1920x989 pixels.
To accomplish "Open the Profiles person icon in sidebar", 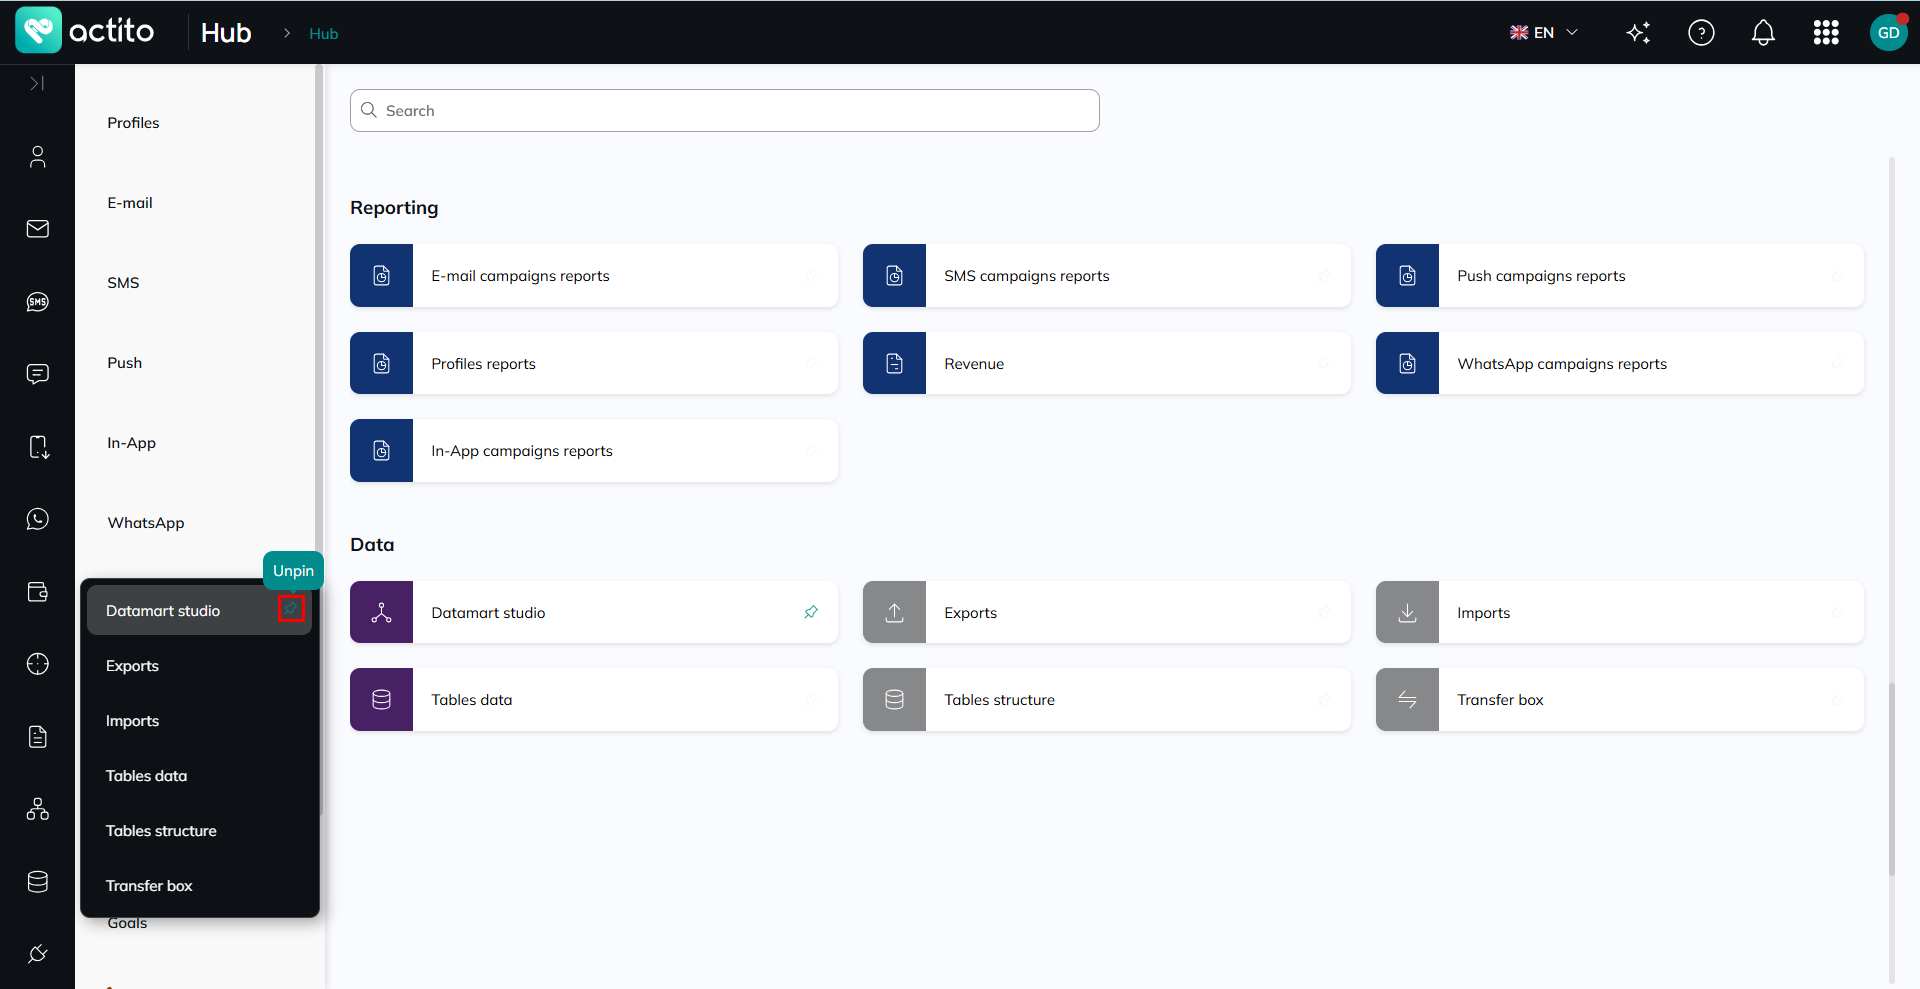I will click(x=37, y=157).
